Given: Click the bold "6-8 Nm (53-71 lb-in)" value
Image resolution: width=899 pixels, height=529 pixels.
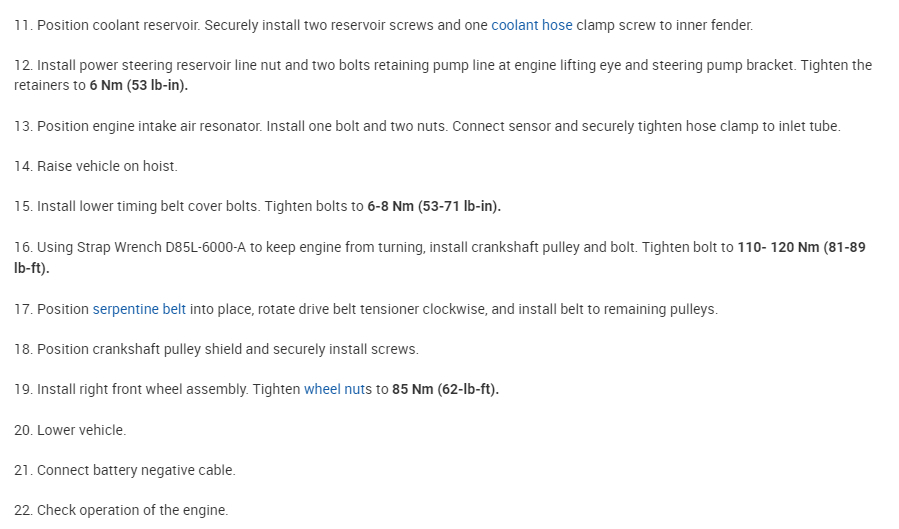Looking at the screenshot, I should [x=433, y=206].
